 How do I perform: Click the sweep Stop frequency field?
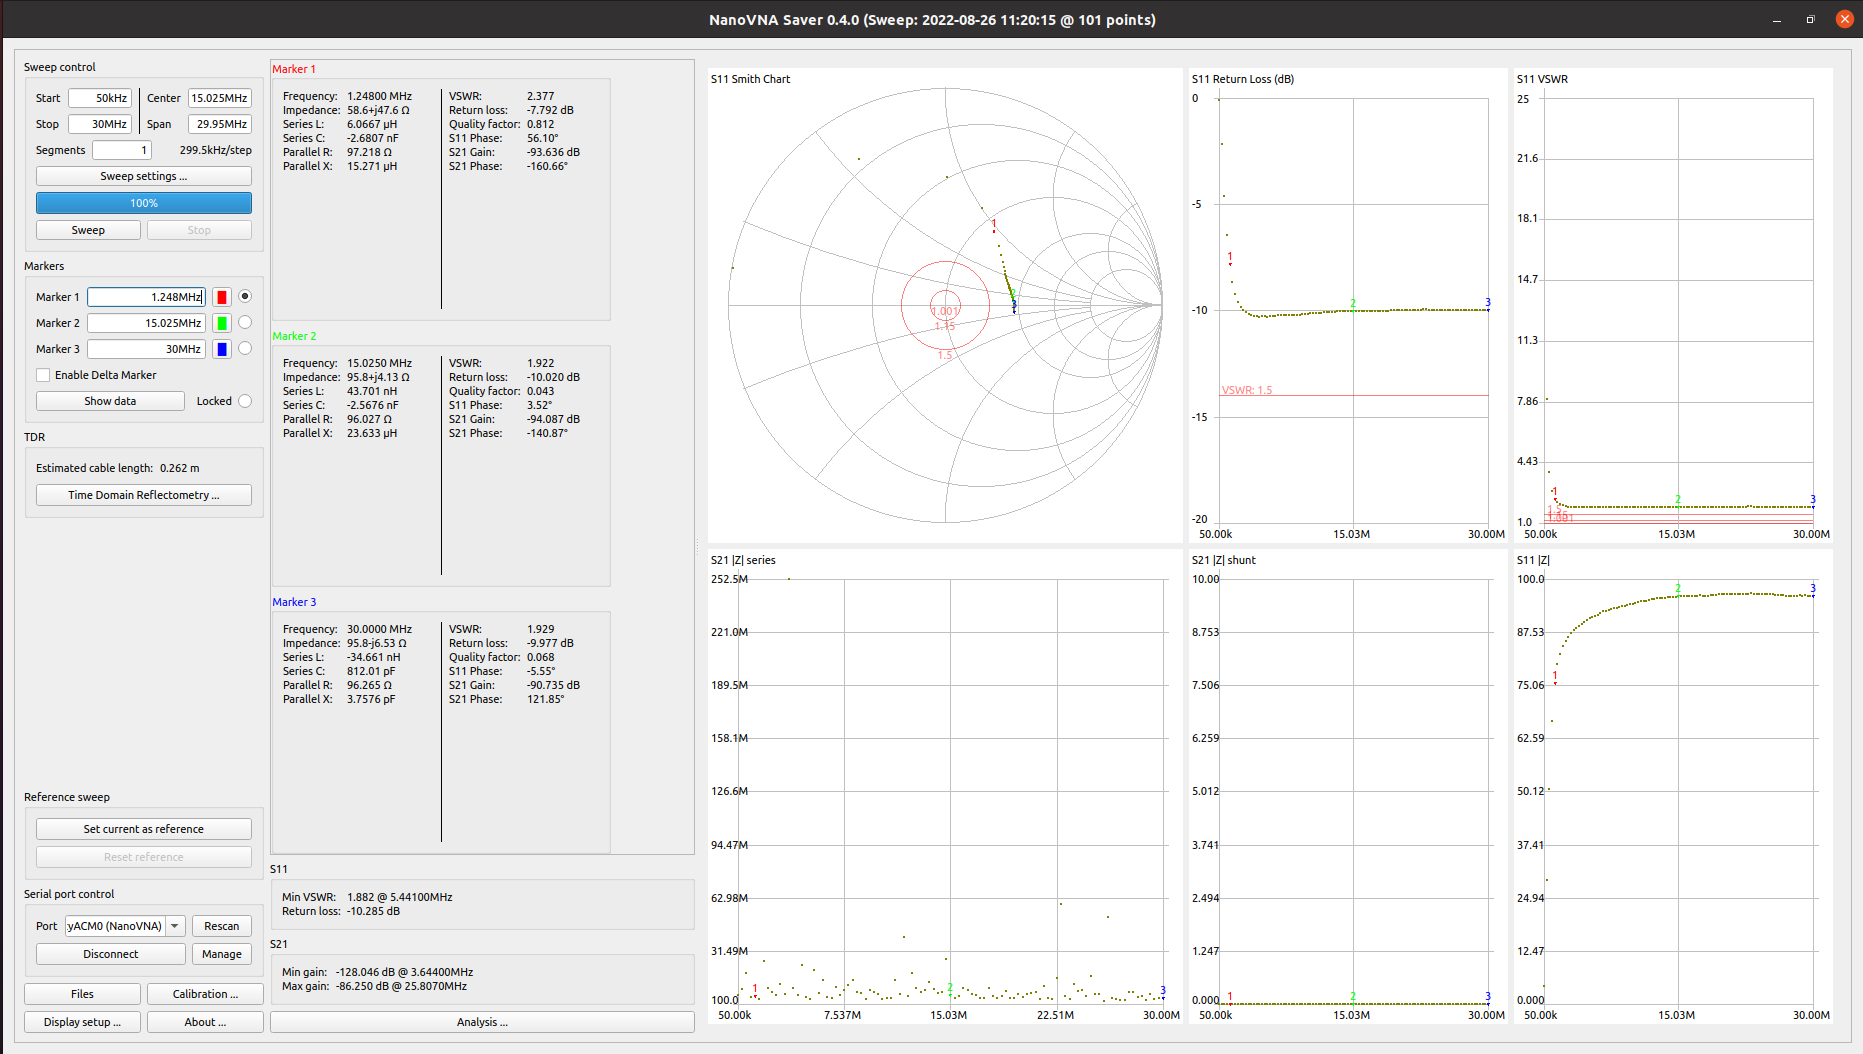[x=100, y=124]
